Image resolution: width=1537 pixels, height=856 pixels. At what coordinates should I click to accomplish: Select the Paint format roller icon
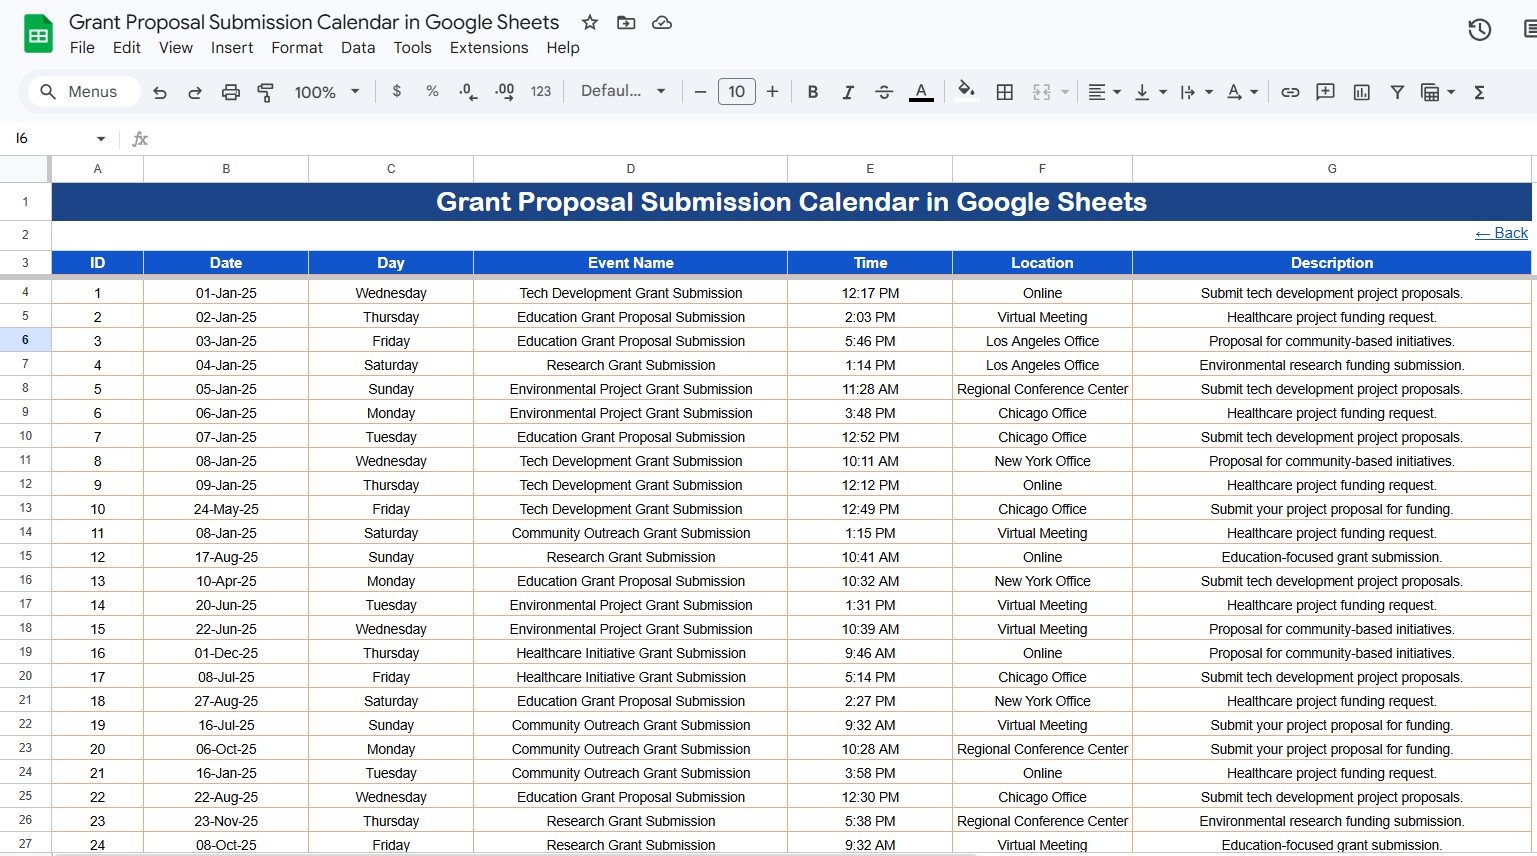point(266,92)
